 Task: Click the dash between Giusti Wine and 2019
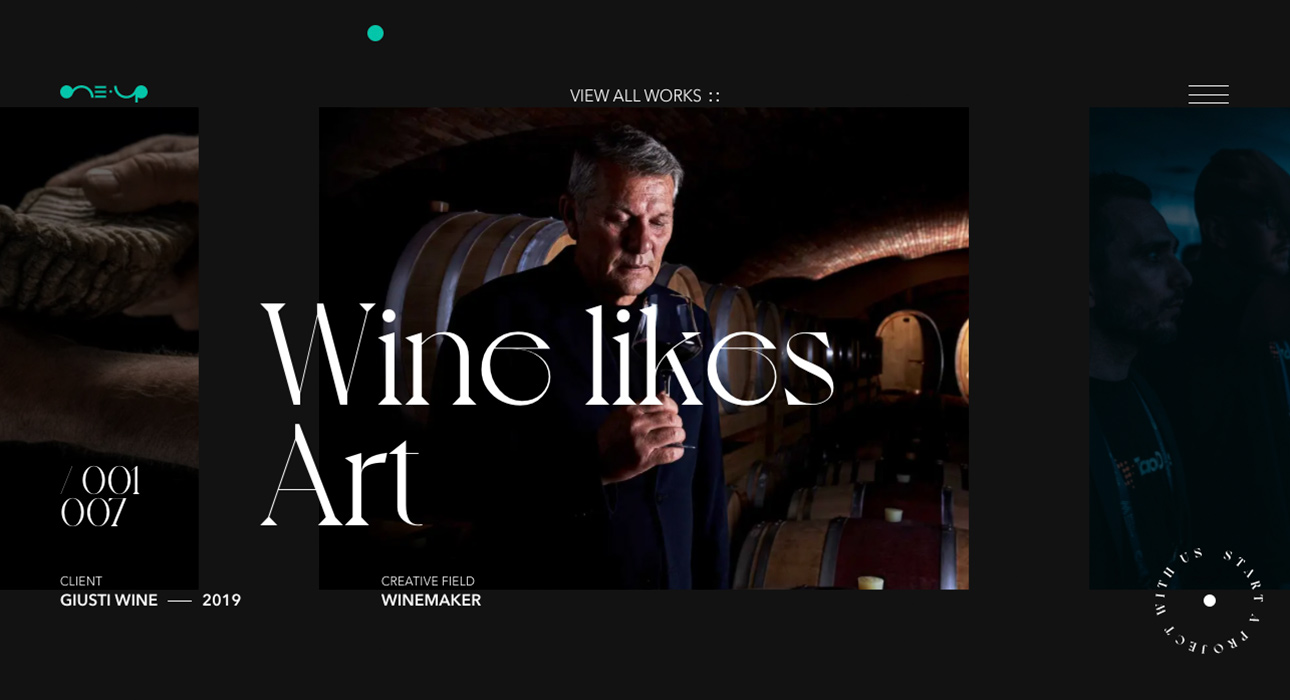pyautogui.click(x=180, y=601)
